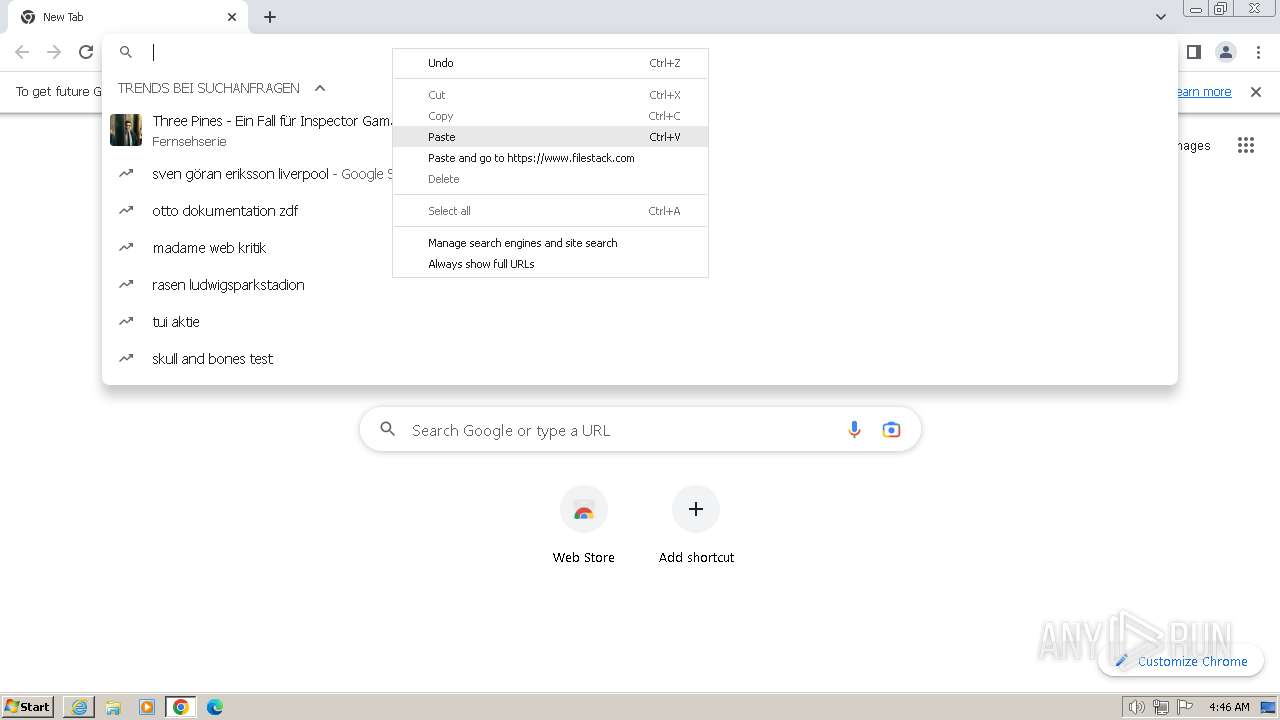Click the back navigation arrow
Viewport: 1280px width, 720px height.
point(22,52)
